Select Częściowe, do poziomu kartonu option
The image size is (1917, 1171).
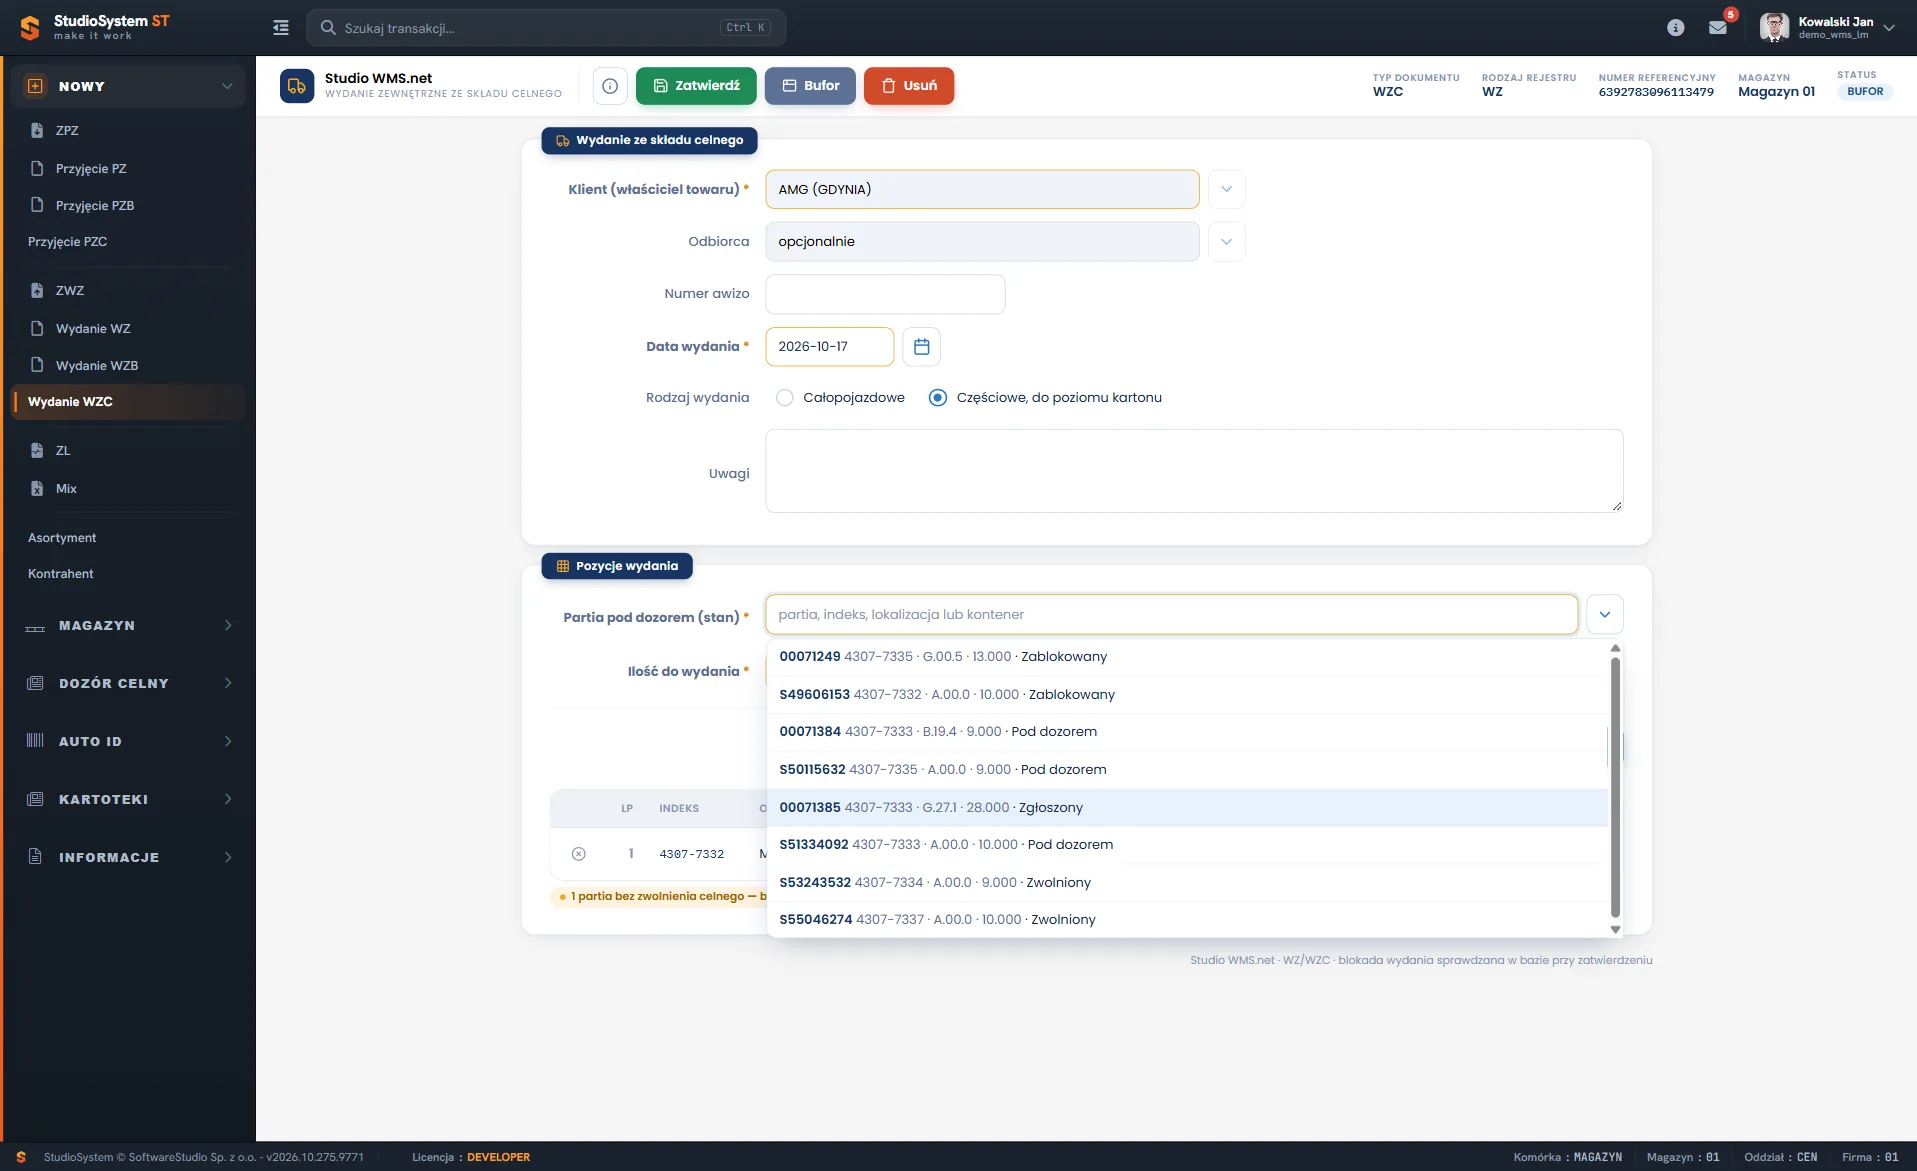coord(938,398)
